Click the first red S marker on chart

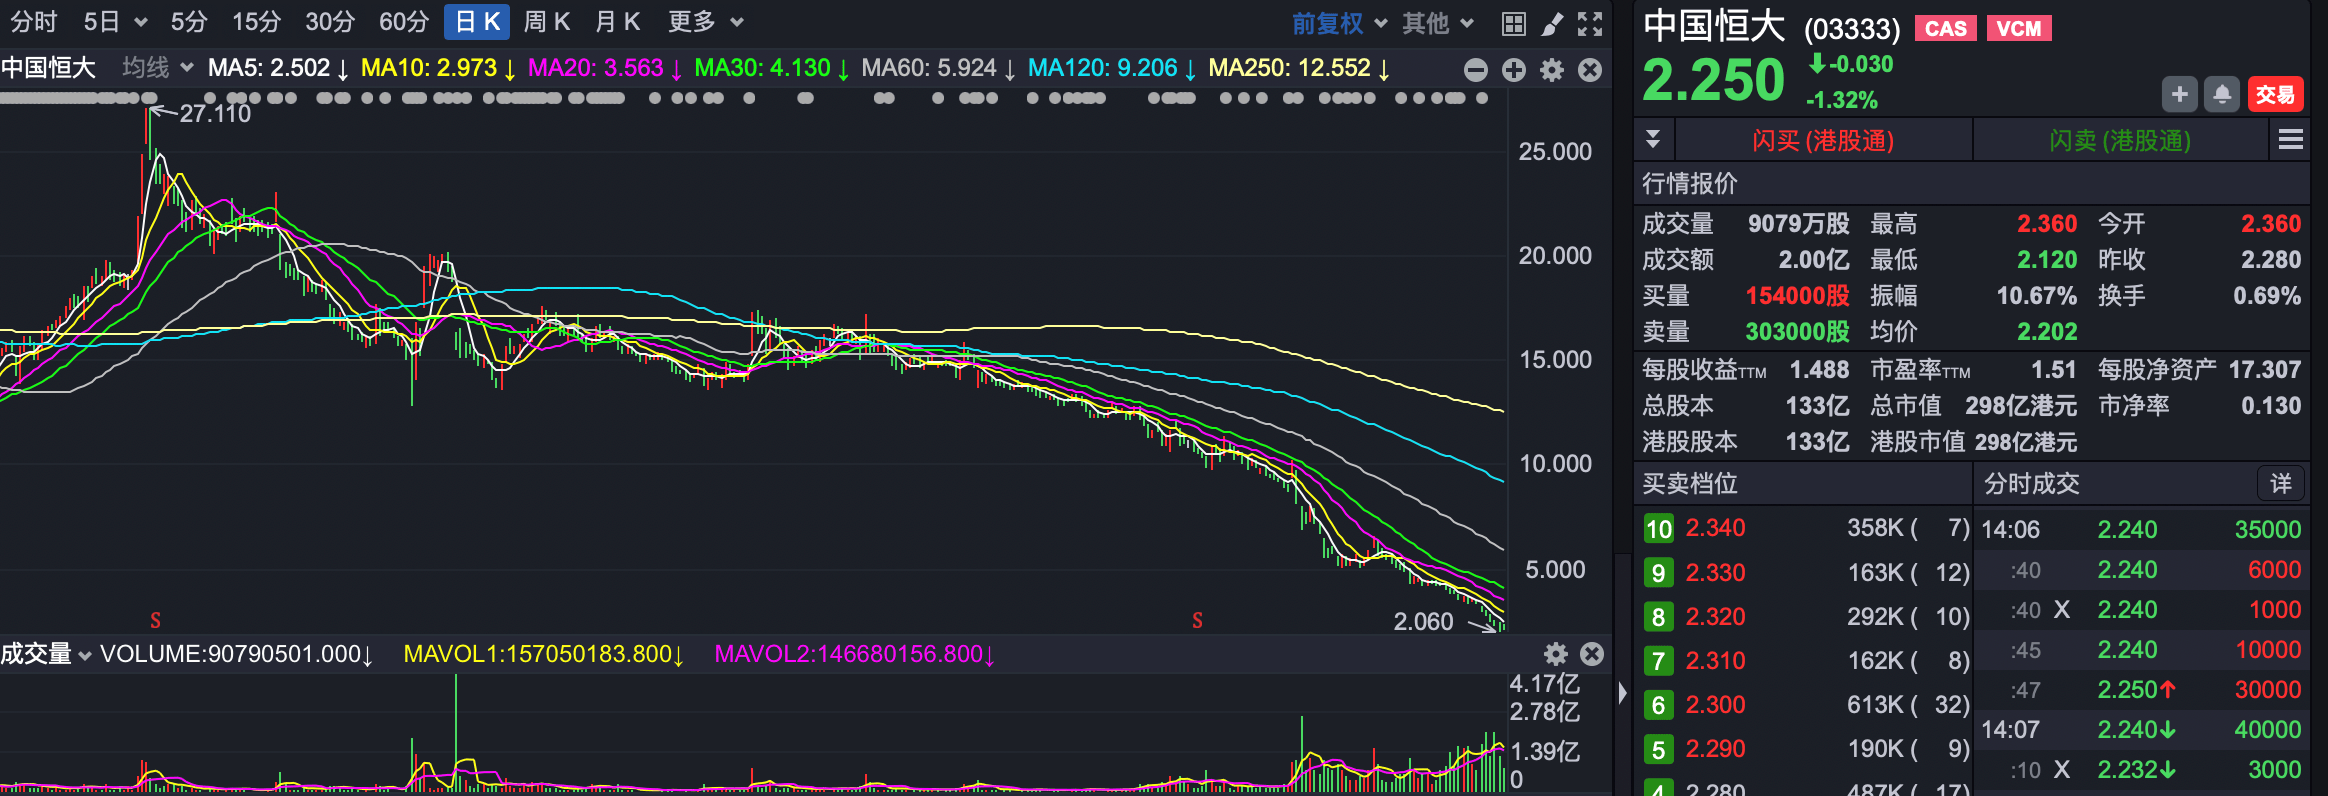[x=156, y=620]
